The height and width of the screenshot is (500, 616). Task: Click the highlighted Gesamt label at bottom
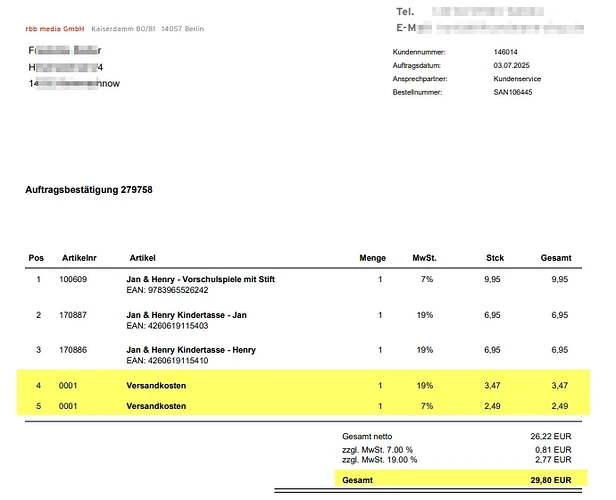tap(358, 480)
